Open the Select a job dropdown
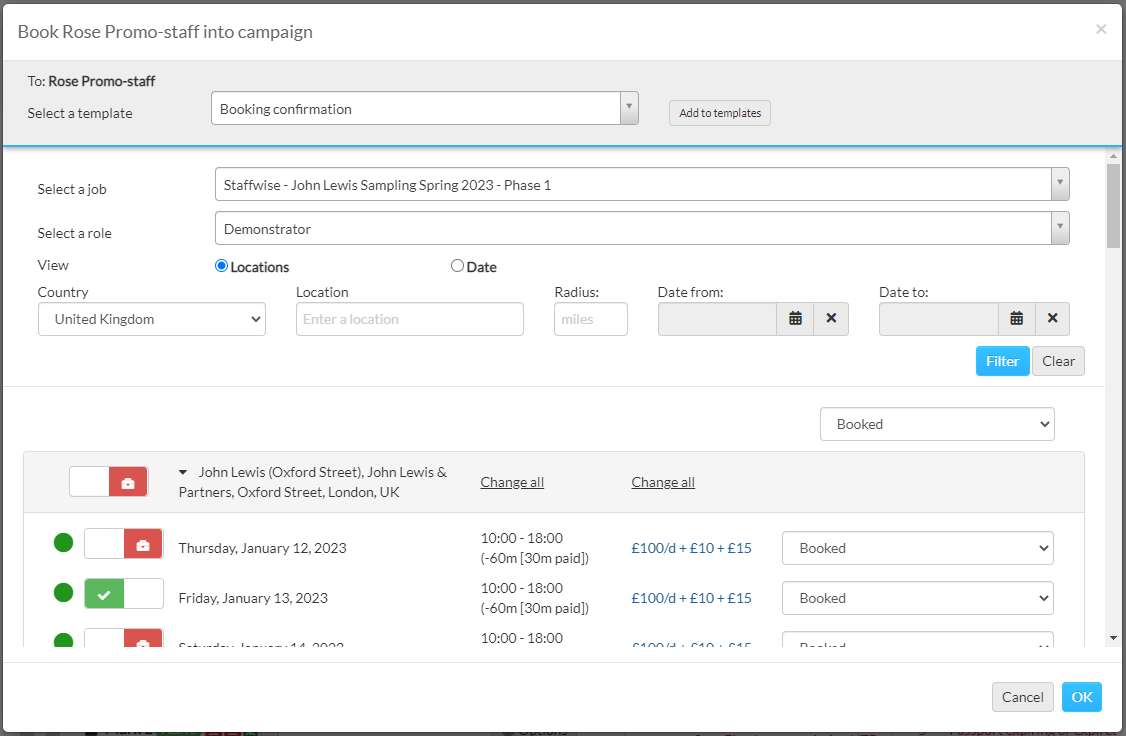 642,185
